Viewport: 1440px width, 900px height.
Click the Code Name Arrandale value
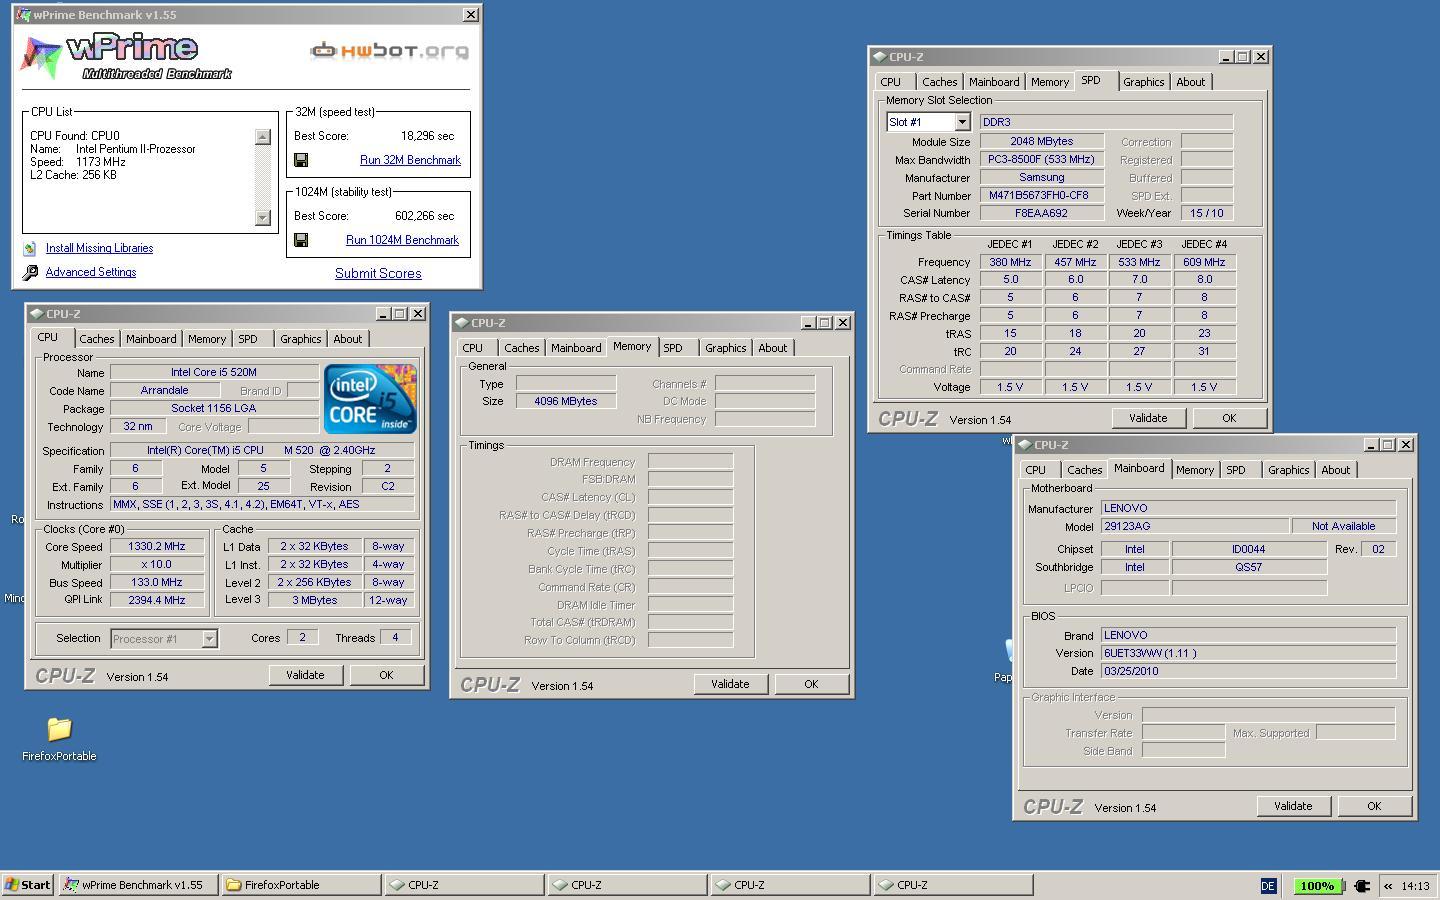[165, 391]
